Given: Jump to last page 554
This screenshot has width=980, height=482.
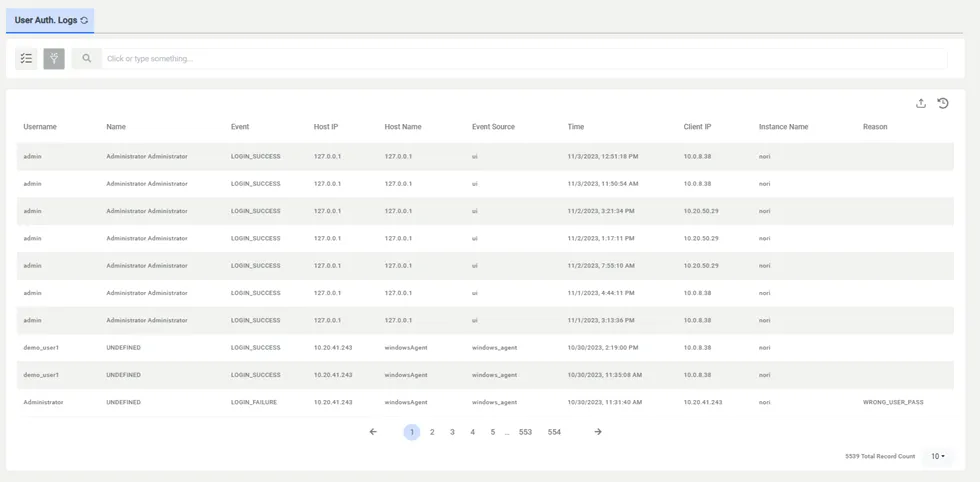Looking at the screenshot, I should 554,432.
